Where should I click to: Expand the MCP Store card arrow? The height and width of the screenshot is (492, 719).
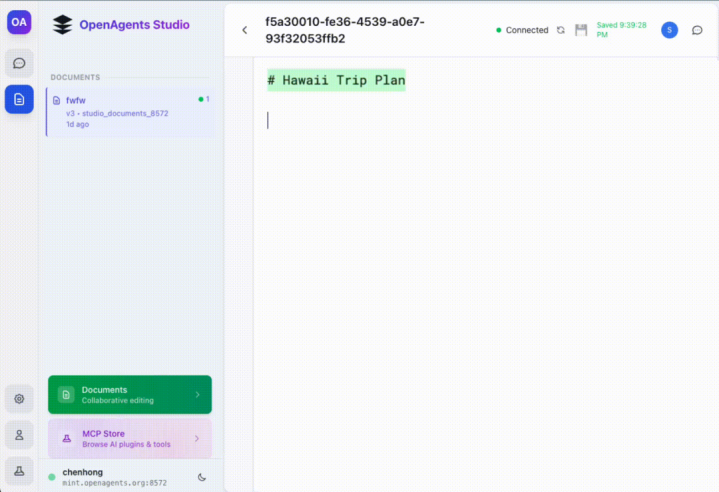pos(197,438)
